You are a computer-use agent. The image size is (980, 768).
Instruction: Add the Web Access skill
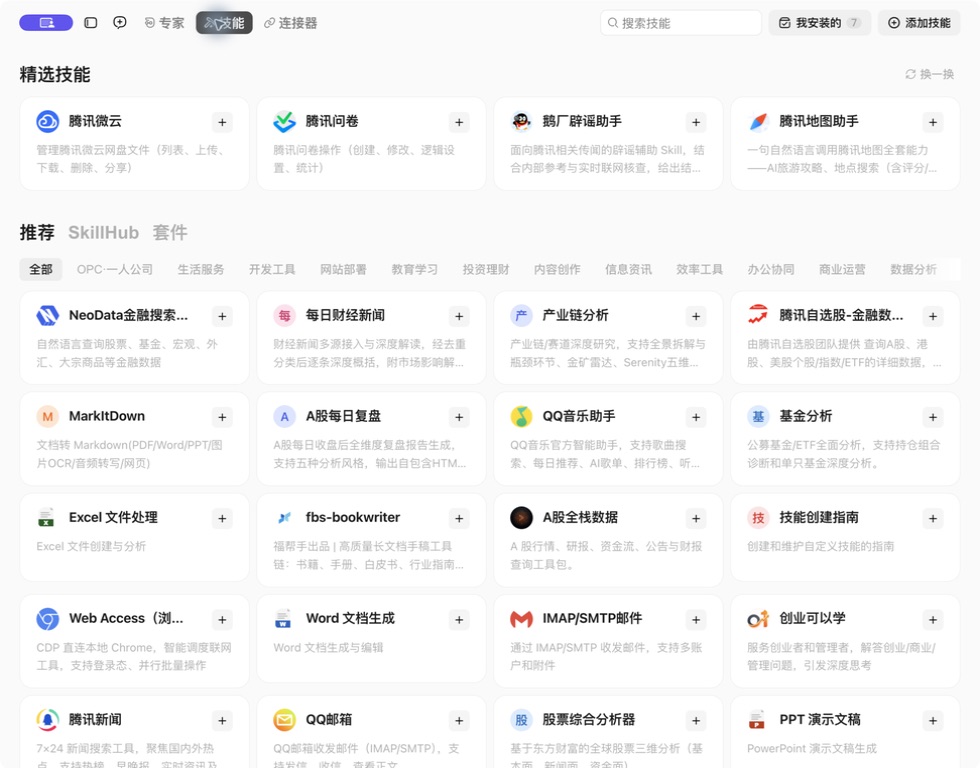(x=222, y=620)
